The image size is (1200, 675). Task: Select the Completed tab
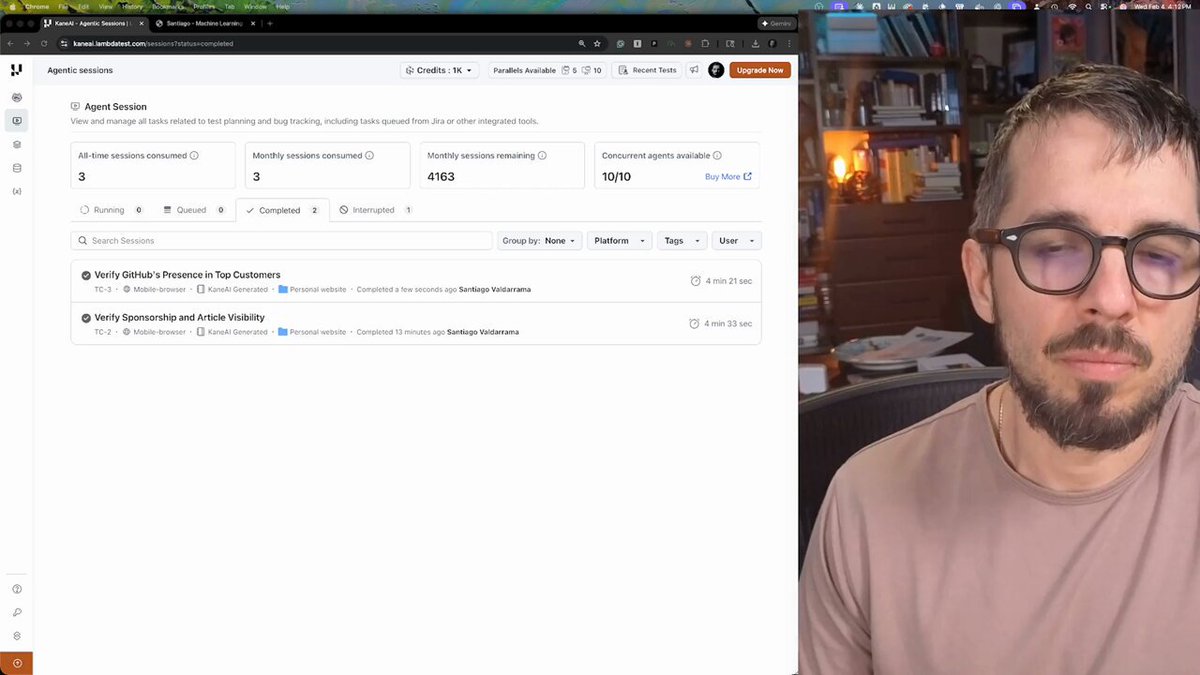click(282, 210)
